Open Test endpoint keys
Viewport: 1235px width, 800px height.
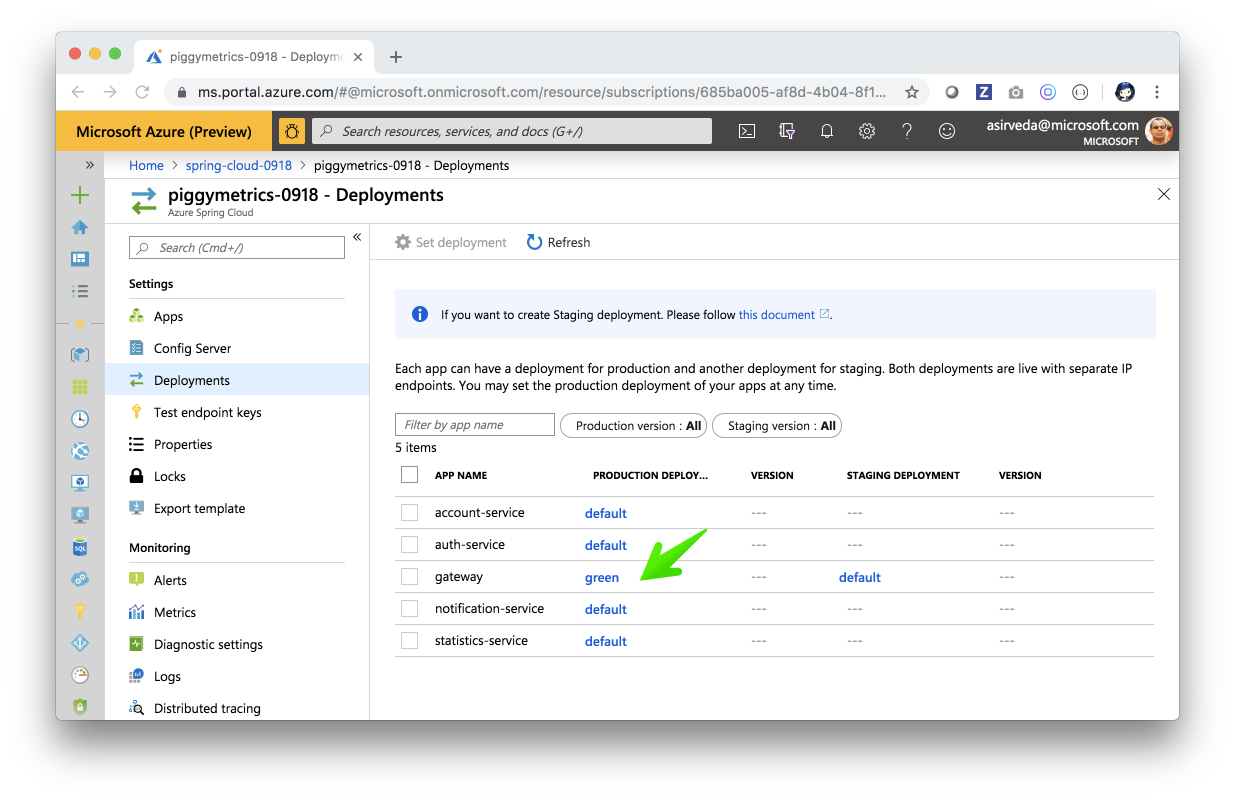tap(207, 412)
